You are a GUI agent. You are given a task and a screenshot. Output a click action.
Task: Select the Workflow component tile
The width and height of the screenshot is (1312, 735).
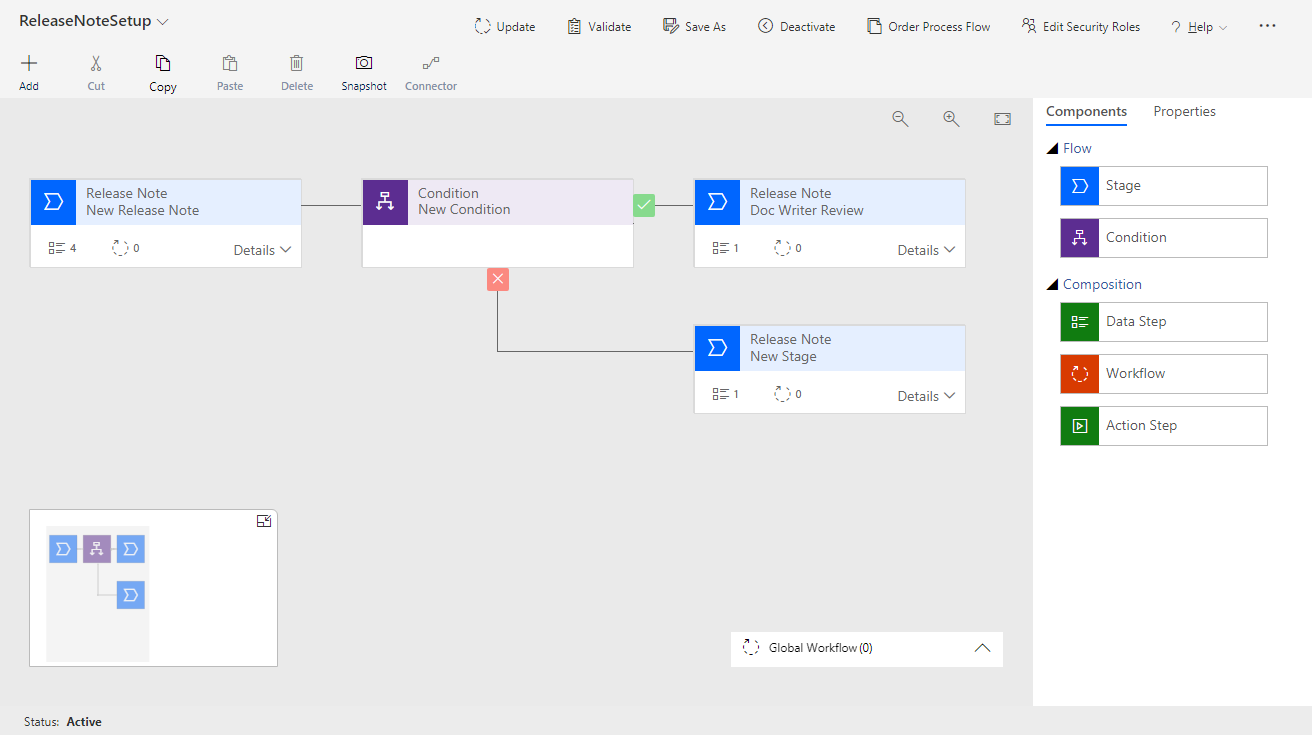tap(1163, 374)
